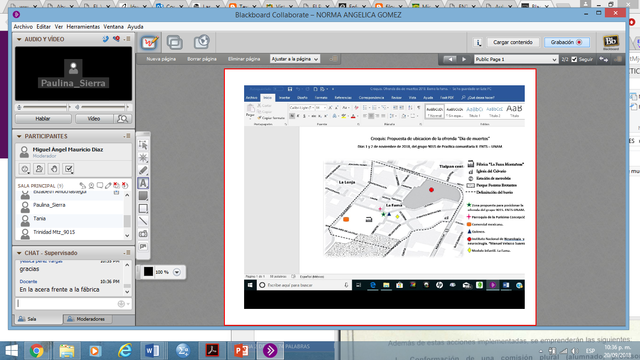Open the Ajustar a la página zoom dropdown
The height and width of the screenshot is (360, 640).
click(295, 59)
